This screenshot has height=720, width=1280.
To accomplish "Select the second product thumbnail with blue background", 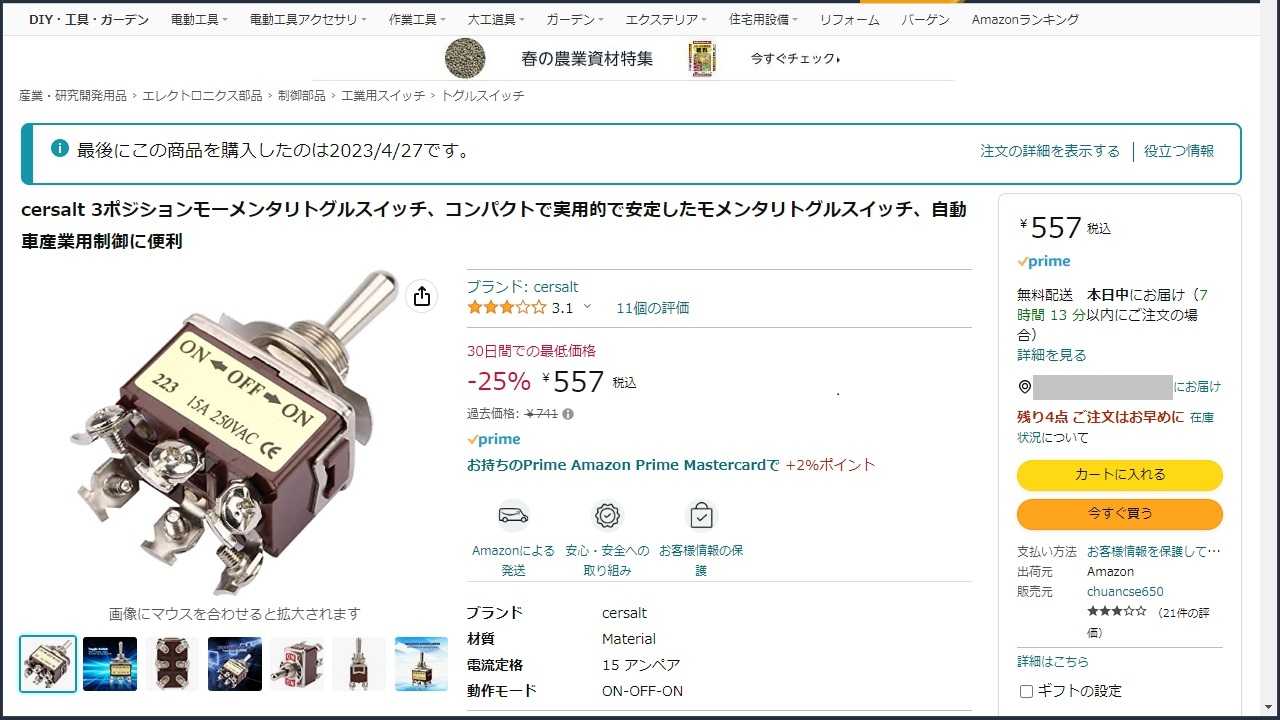I will click(110, 664).
